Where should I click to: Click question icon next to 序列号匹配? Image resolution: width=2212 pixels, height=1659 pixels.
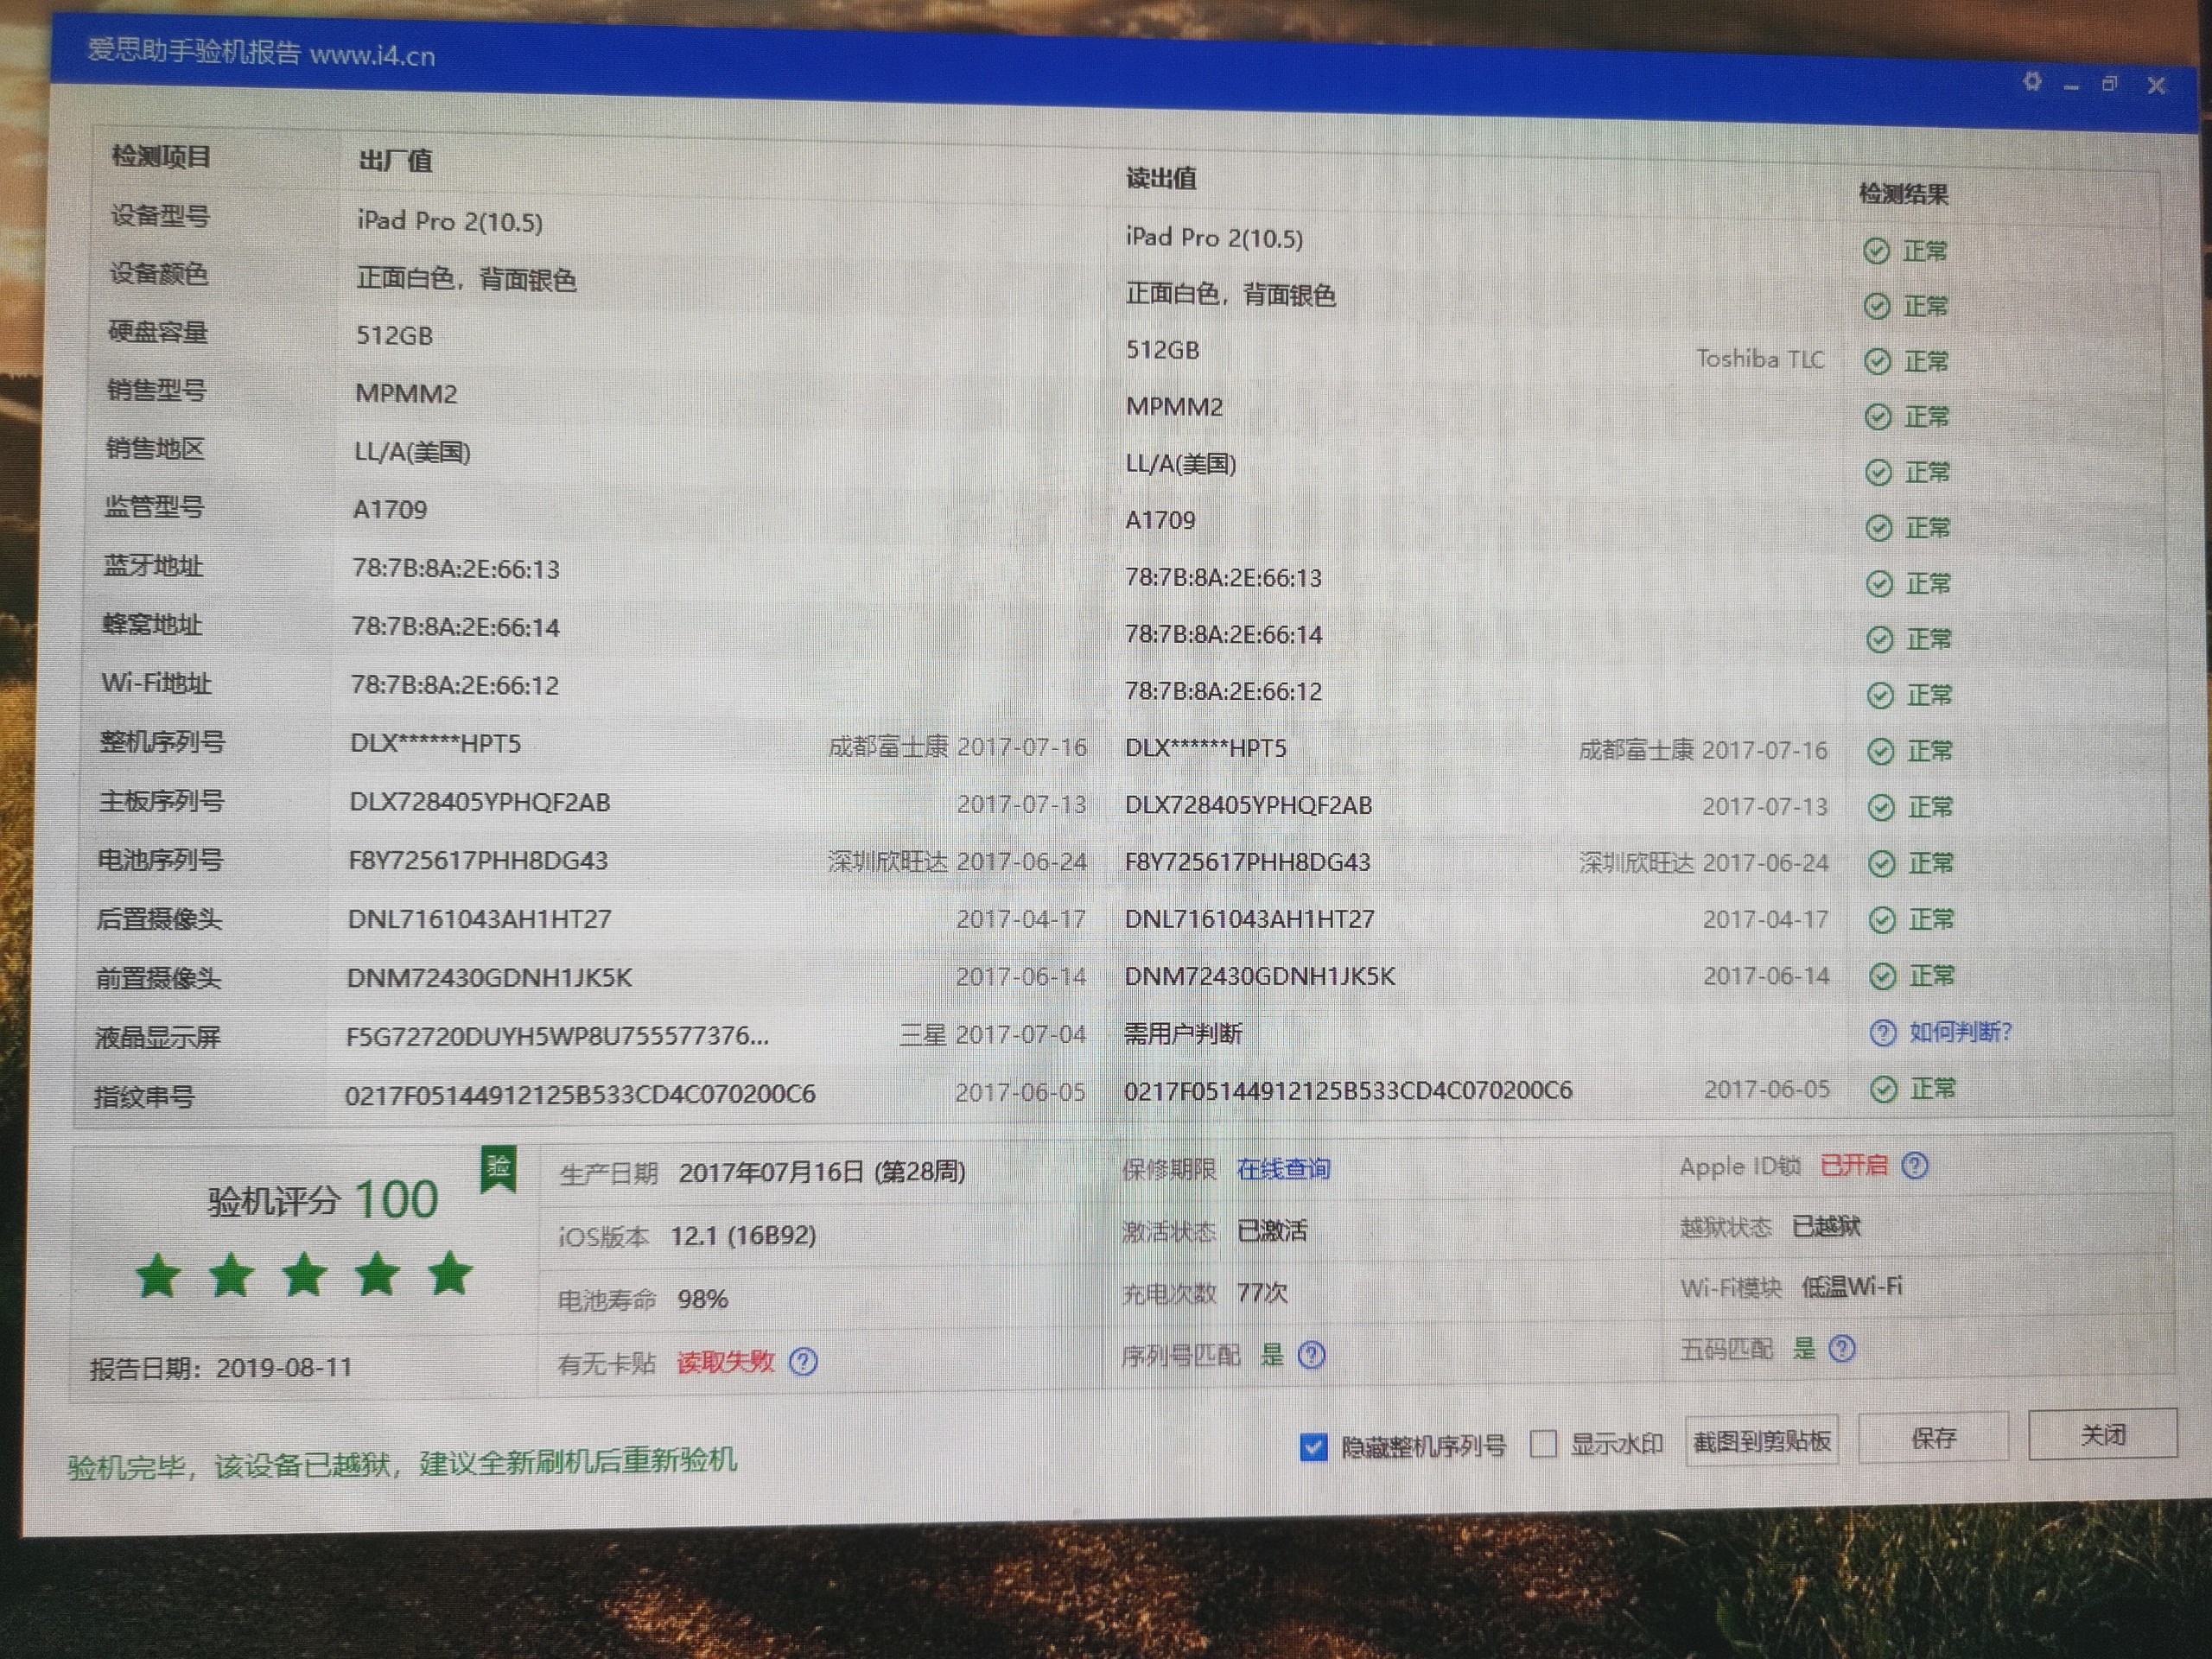pos(1311,1355)
